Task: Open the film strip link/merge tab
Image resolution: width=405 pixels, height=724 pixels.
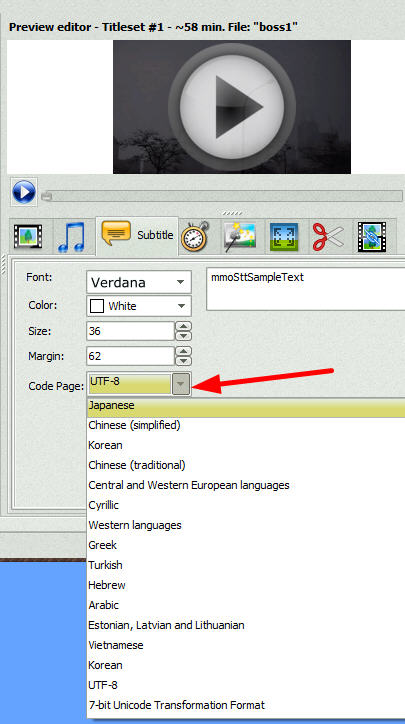Action: [372, 236]
